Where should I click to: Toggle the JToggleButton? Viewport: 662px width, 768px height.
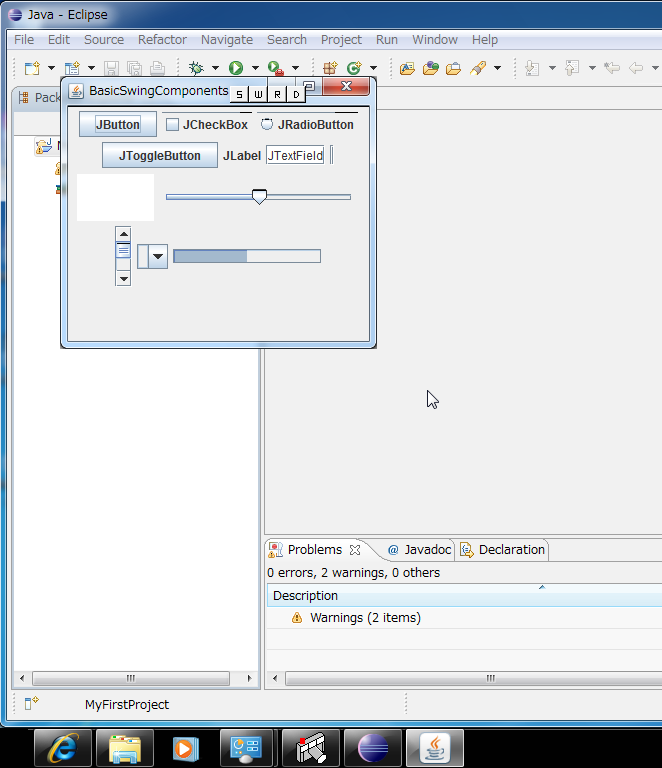click(x=159, y=156)
